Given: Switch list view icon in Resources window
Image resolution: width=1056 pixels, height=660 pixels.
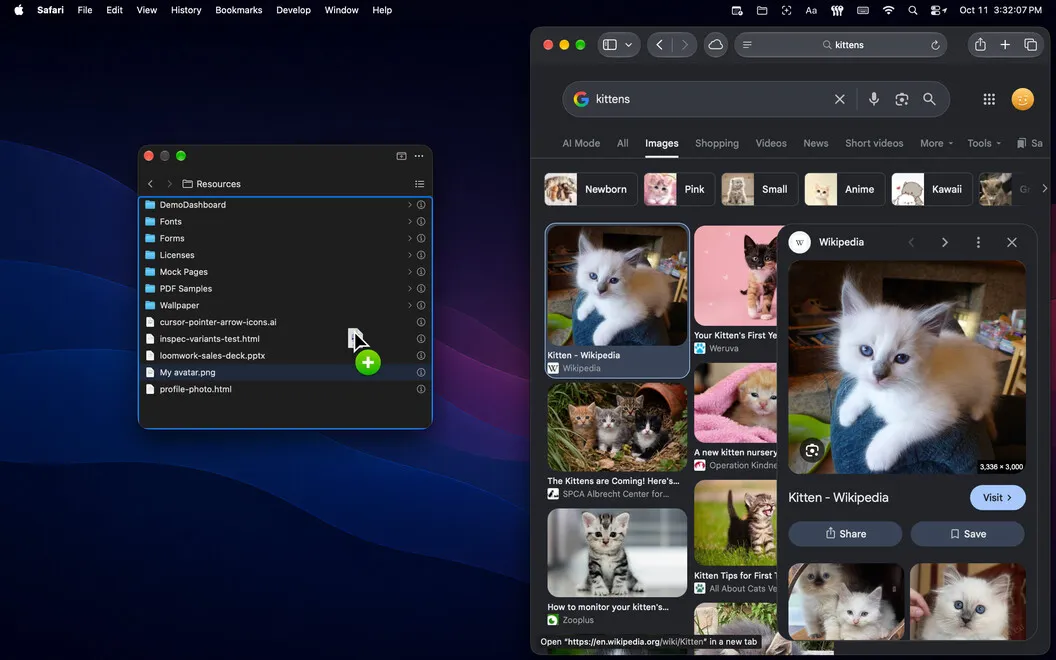Looking at the screenshot, I should click(420, 184).
